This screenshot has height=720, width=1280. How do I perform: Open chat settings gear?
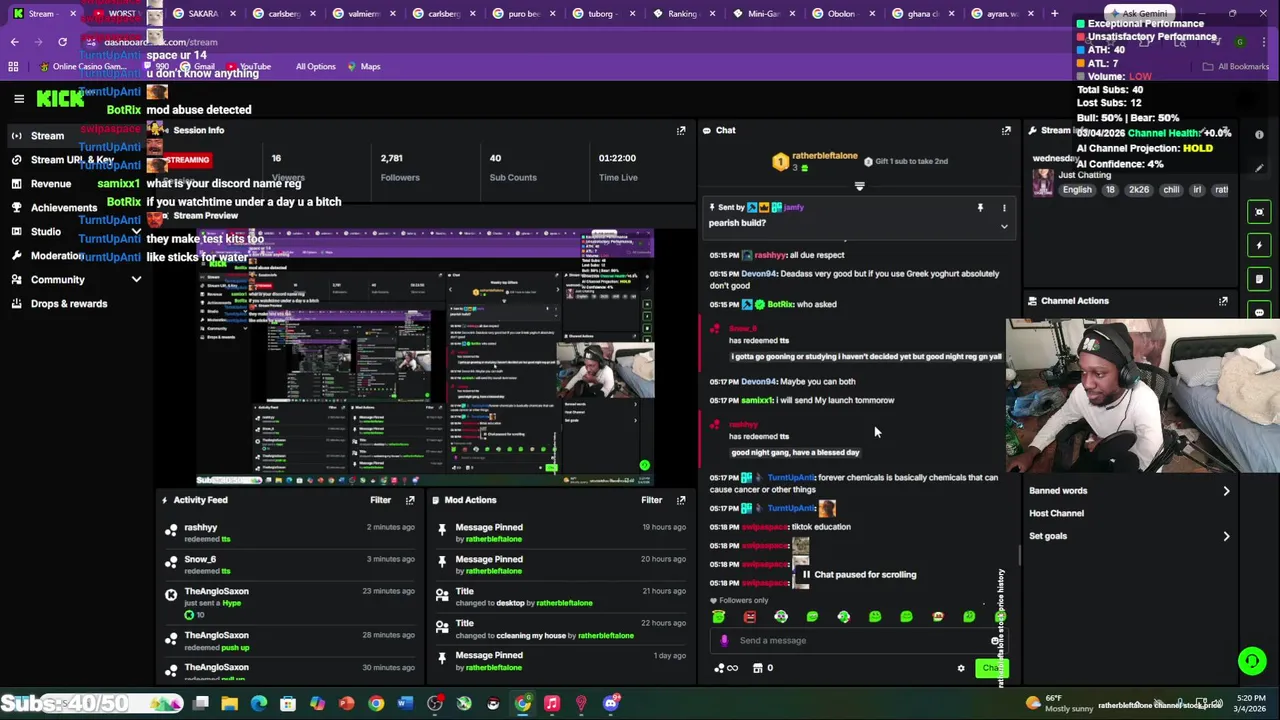[961, 669]
